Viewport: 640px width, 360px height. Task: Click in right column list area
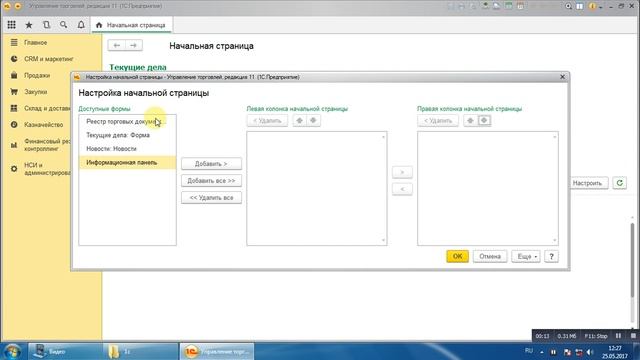click(x=488, y=189)
